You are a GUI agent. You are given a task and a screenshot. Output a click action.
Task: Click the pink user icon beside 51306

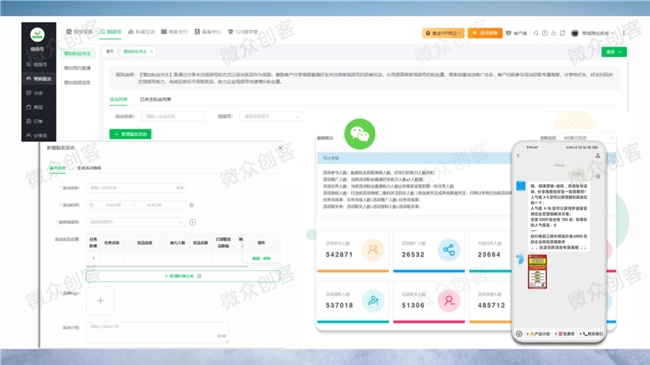pos(449,300)
